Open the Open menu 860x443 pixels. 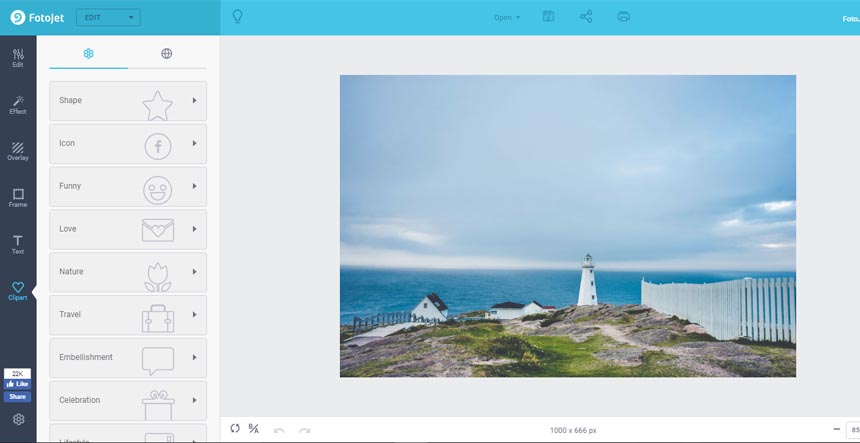[x=506, y=18]
